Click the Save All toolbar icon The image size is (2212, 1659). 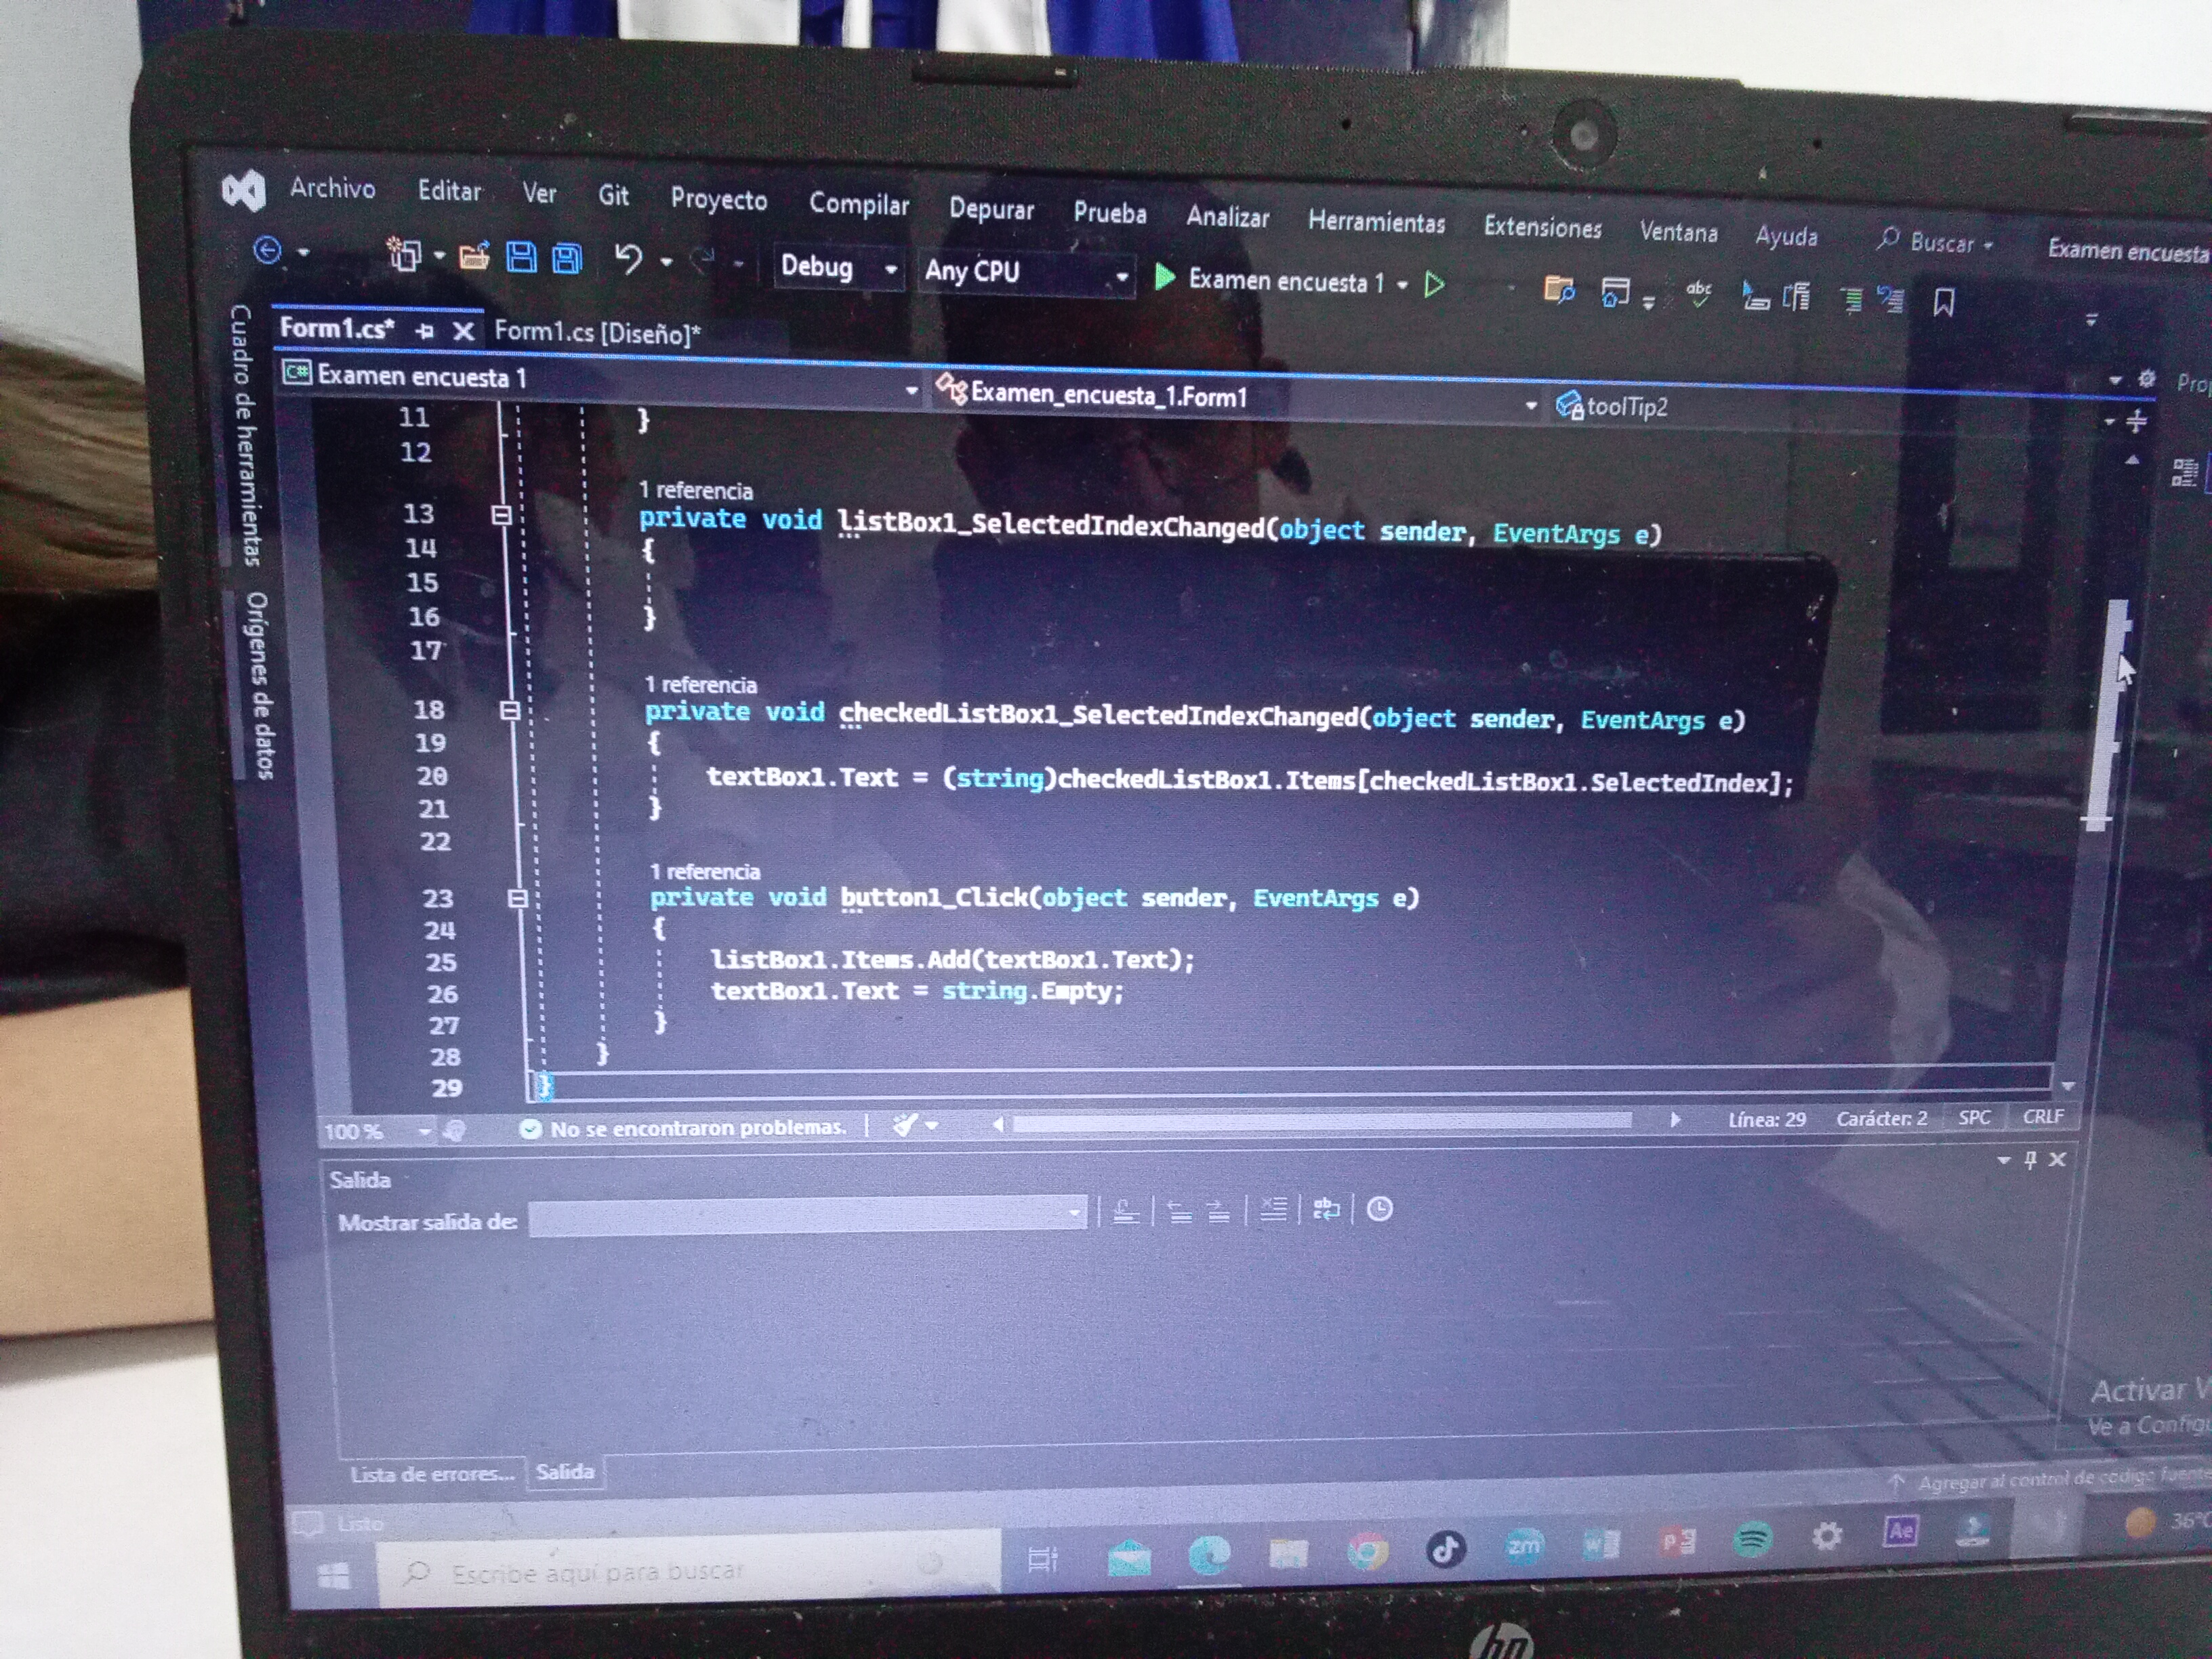[x=567, y=259]
